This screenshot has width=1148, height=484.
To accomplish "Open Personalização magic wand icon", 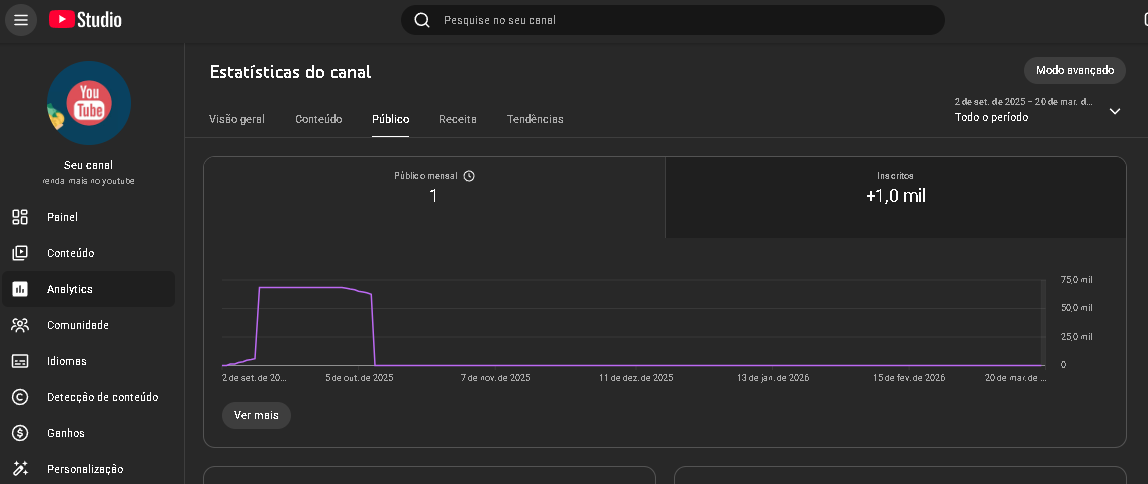I will point(20,469).
